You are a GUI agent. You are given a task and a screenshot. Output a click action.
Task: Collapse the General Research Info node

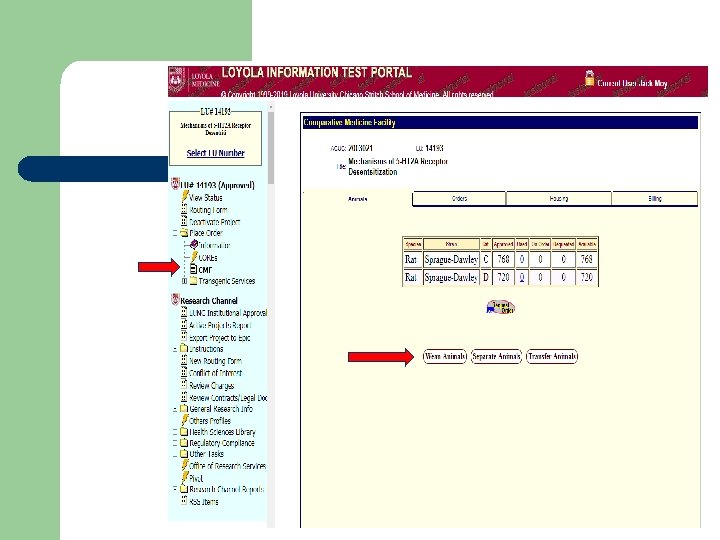point(174,409)
